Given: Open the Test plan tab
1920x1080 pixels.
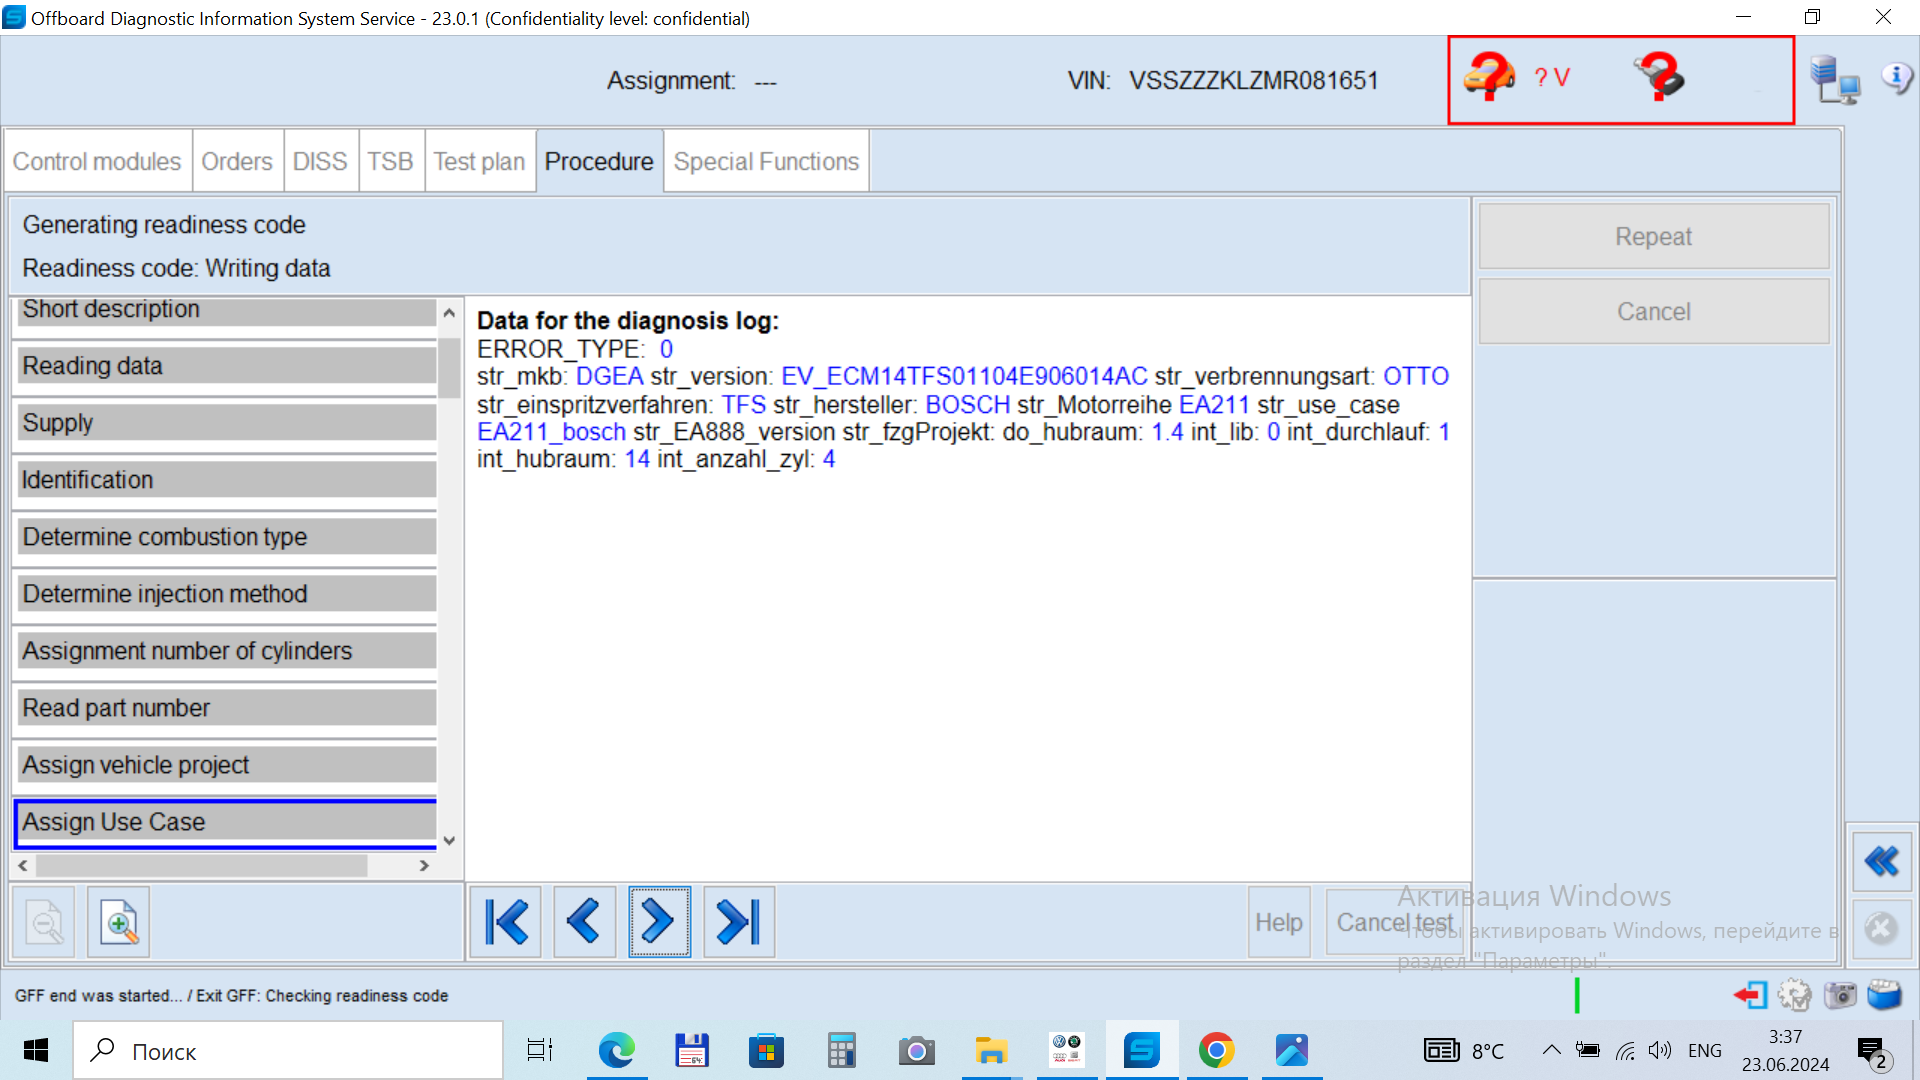Looking at the screenshot, I should (x=479, y=161).
